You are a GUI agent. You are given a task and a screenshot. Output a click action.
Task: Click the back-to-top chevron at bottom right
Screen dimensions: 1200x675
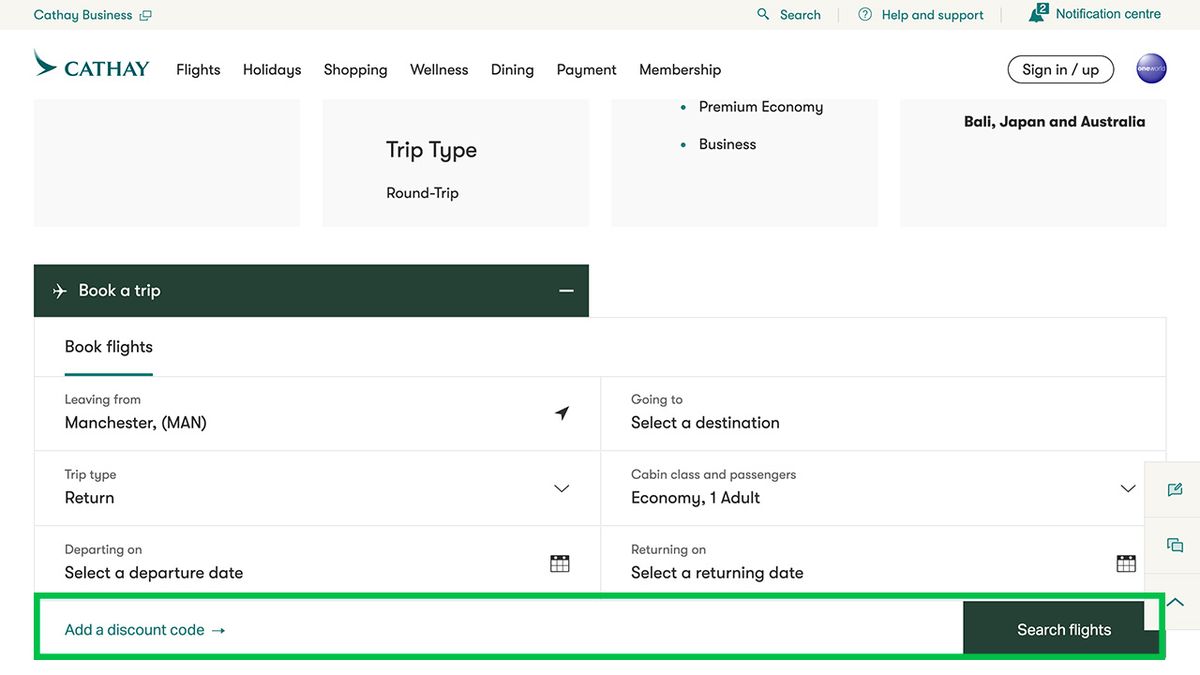point(1175,600)
